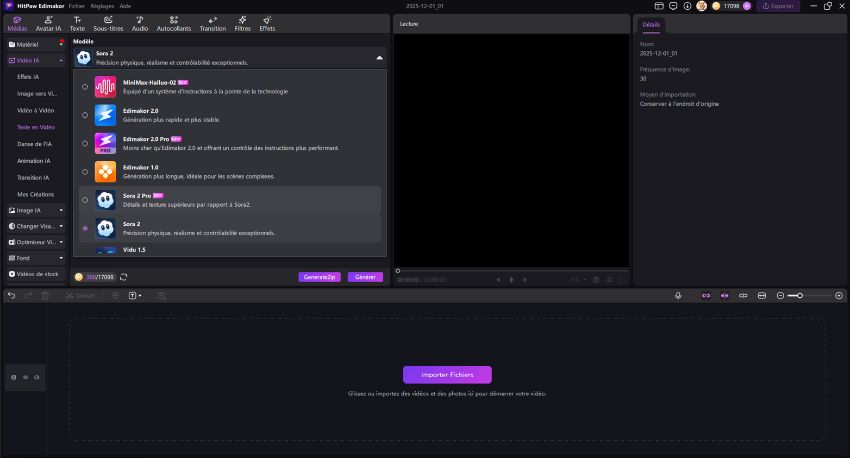Select the Edimakor 2.0 Pro radio button

pyautogui.click(x=85, y=144)
